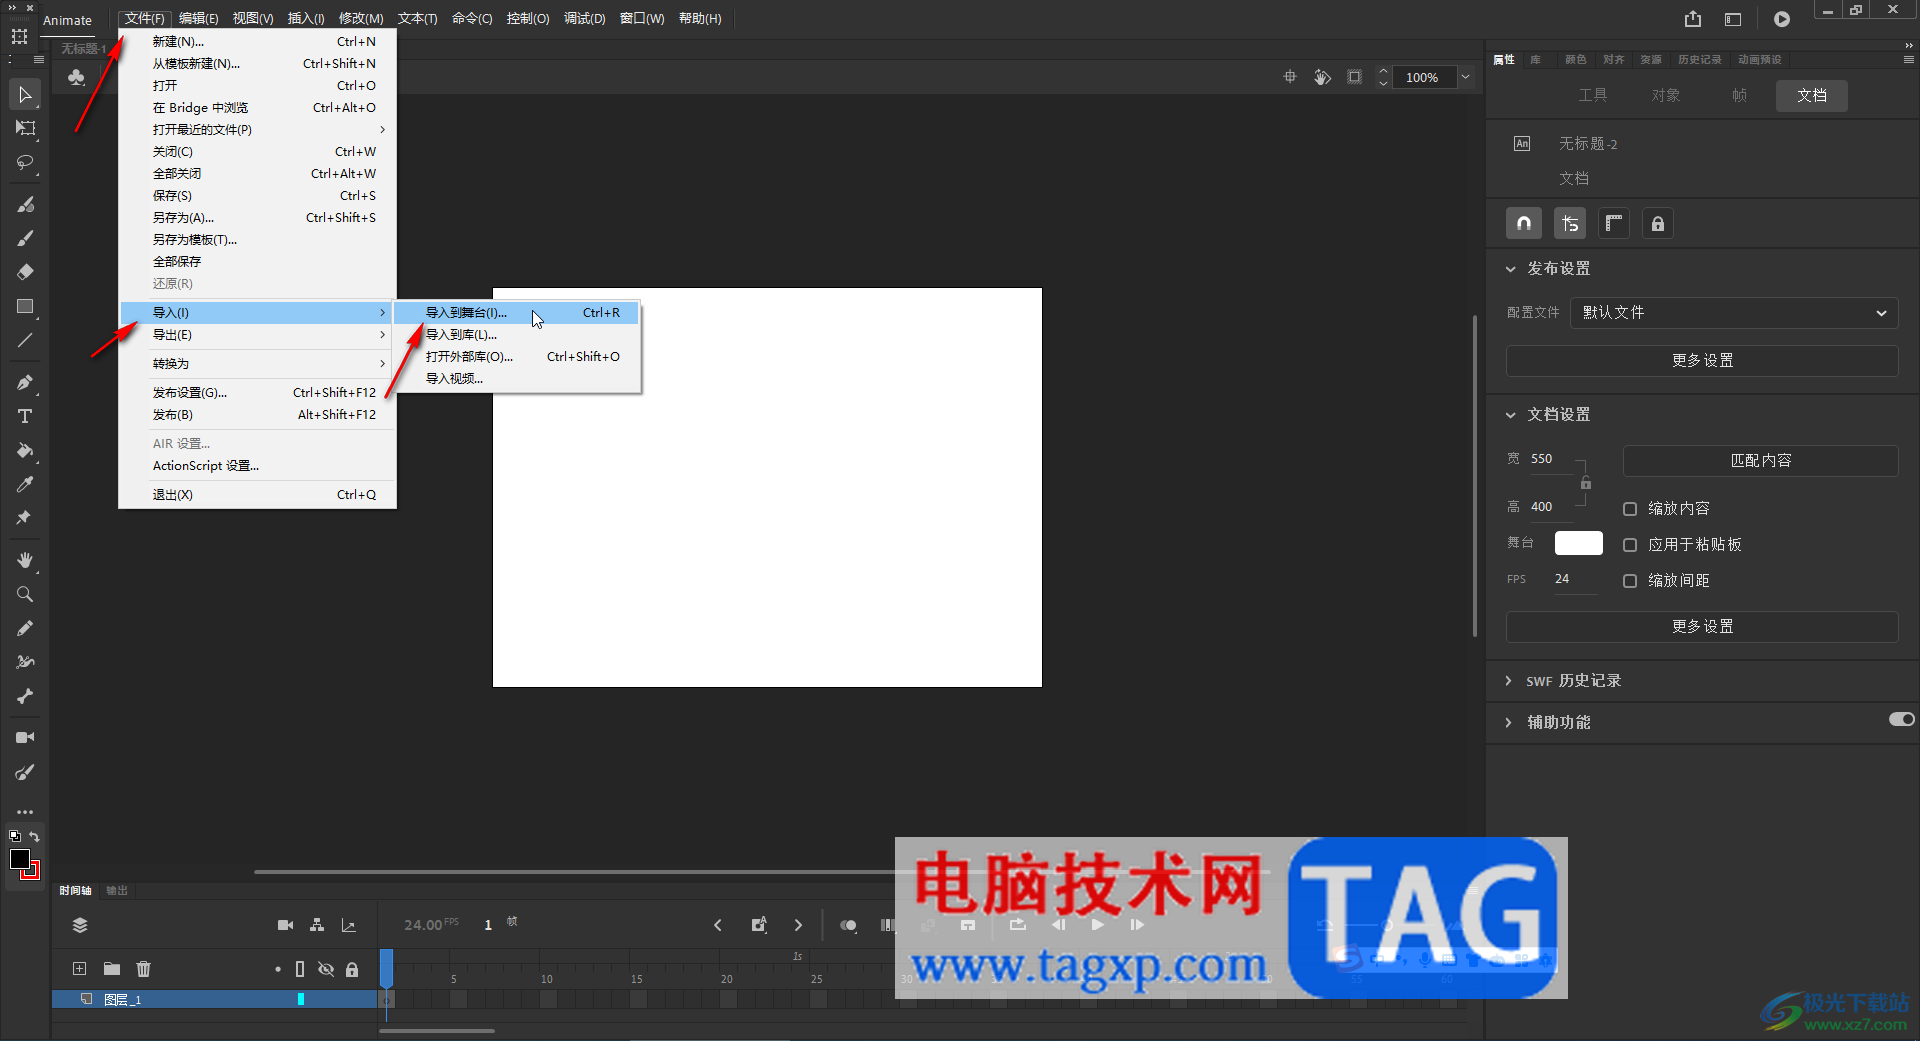This screenshot has width=1920, height=1041.
Task: Select the Lasso tool
Action: [25, 163]
